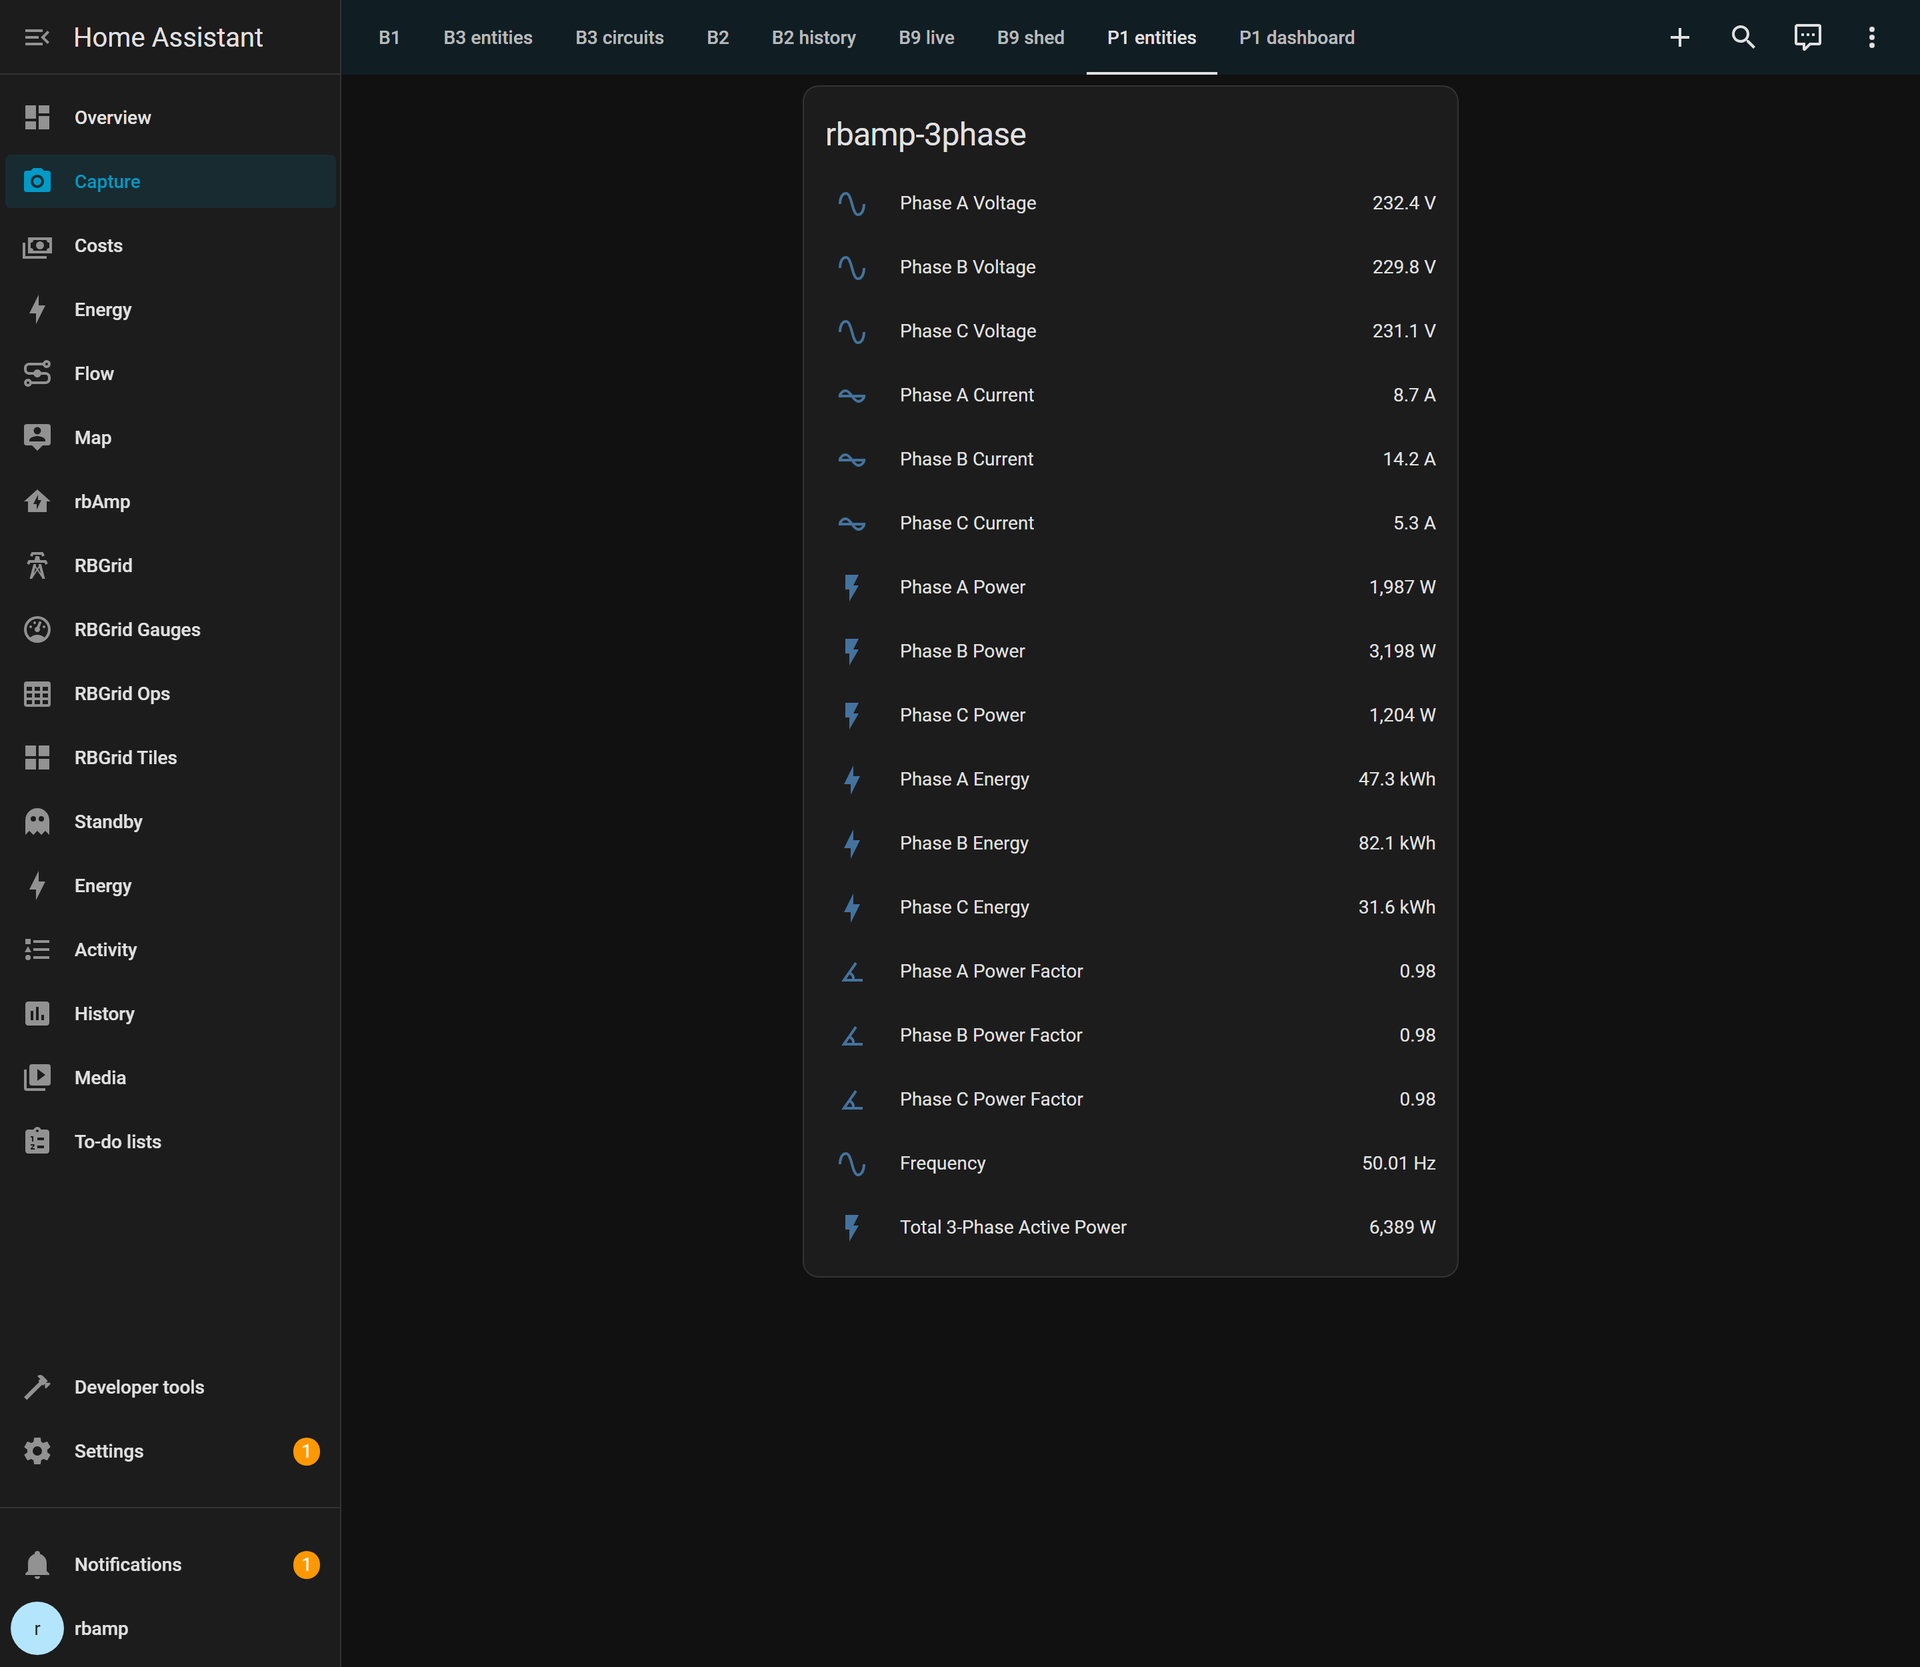Click the rbAmp home lightning icon
The width and height of the screenshot is (1920, 1667).
coord(37,501)
